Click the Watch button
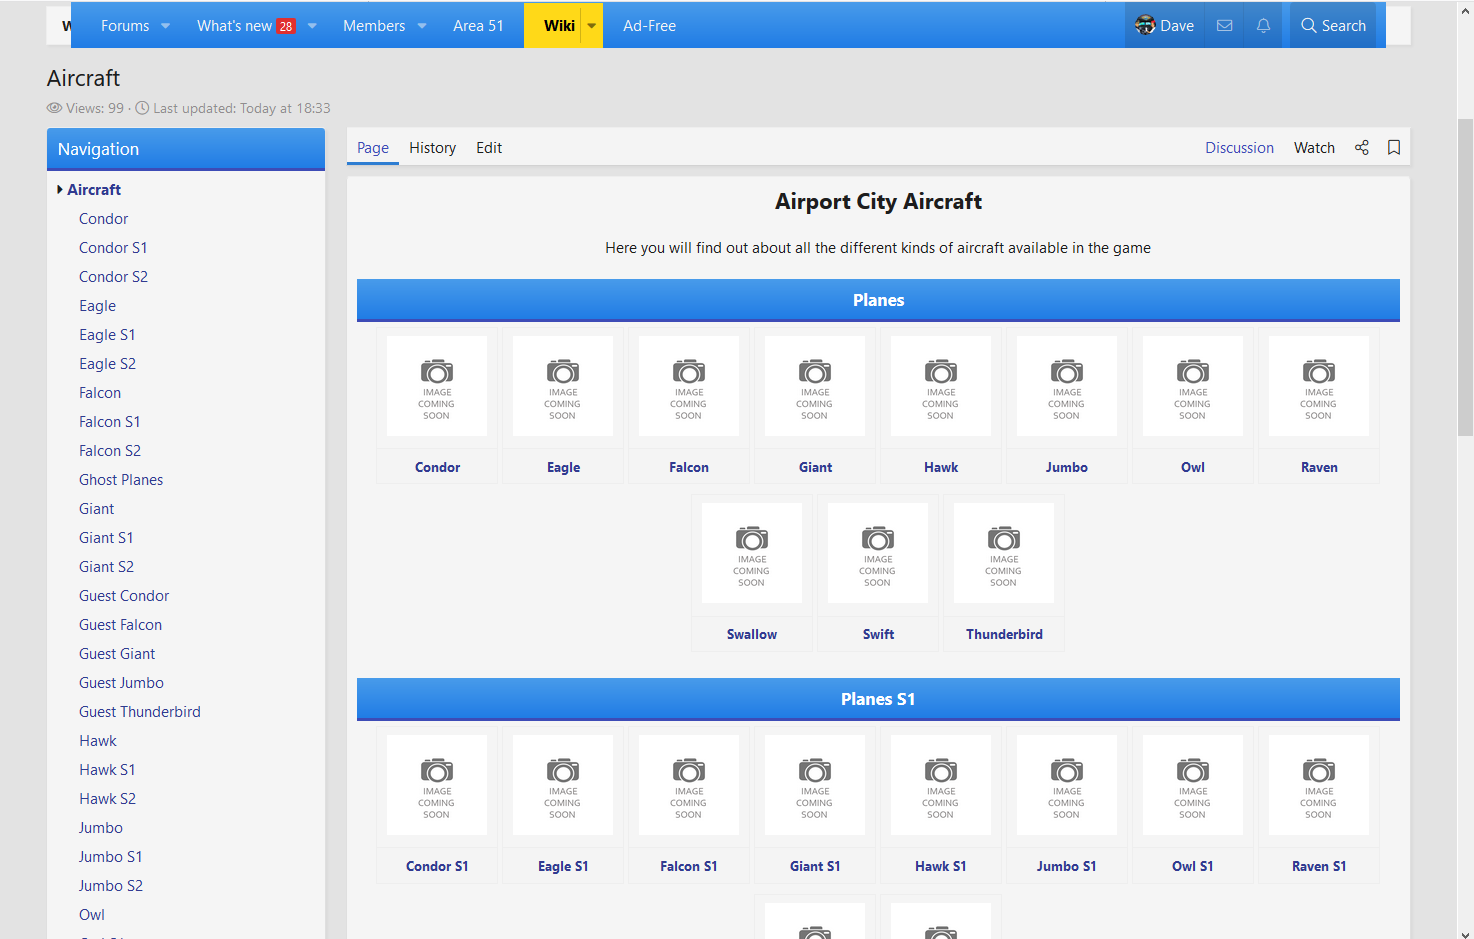 pyautogui.click(x=1314, y=148)
